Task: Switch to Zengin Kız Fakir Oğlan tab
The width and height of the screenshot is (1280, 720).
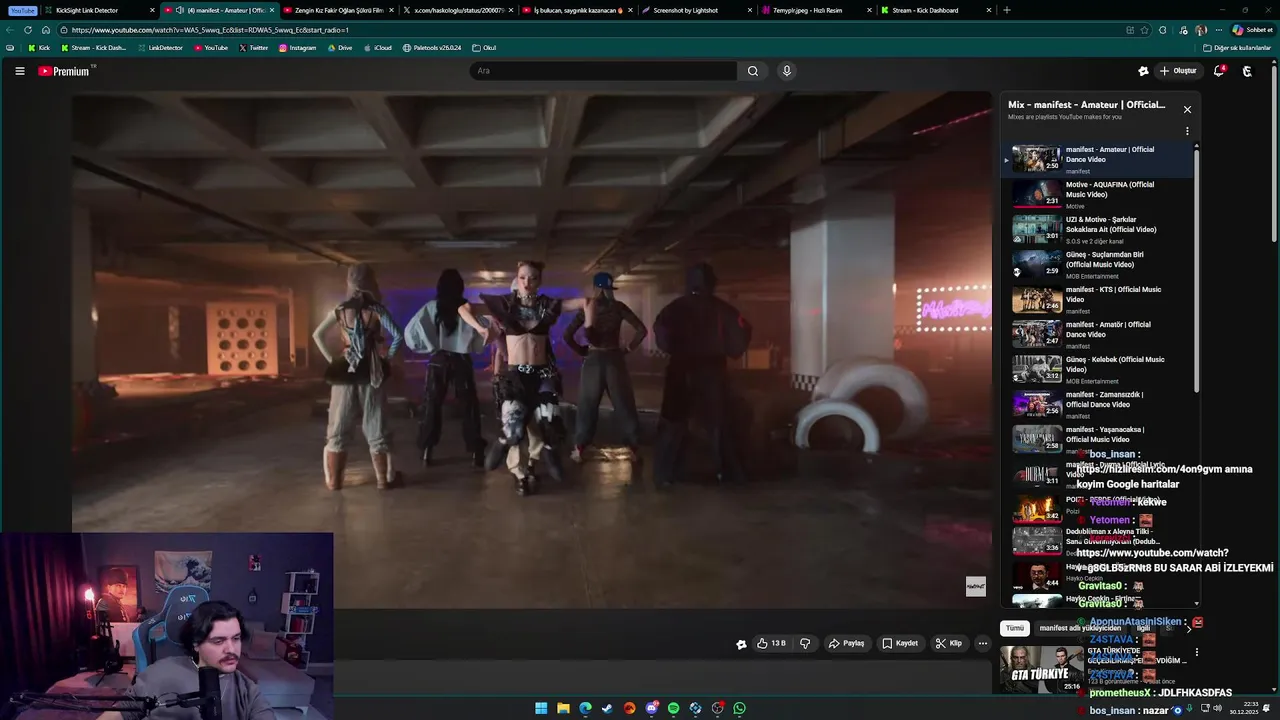Action: tap(338, 10)
